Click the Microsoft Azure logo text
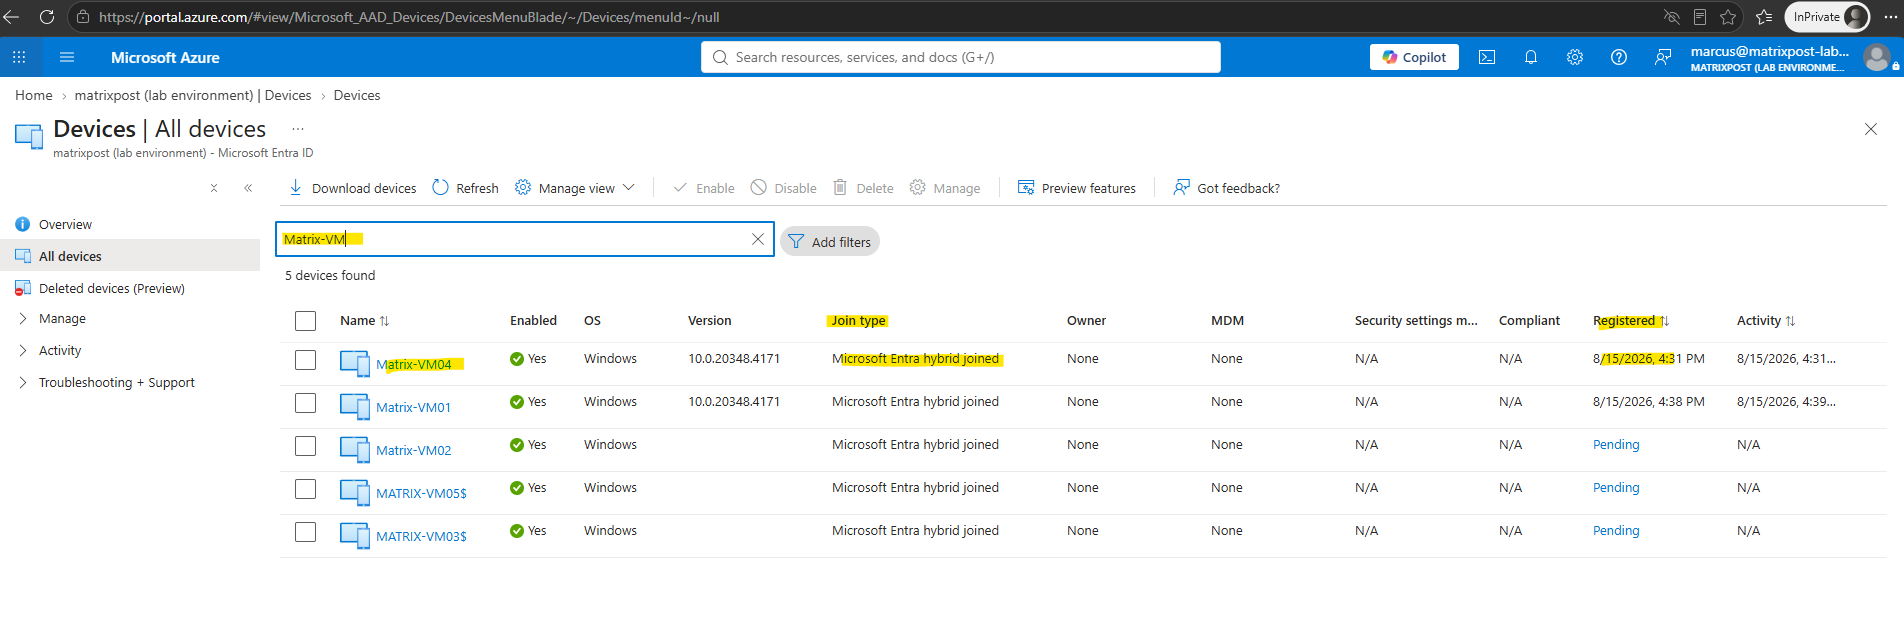The height and width of the screenshot is (637, 1904). tap(165, 58)
